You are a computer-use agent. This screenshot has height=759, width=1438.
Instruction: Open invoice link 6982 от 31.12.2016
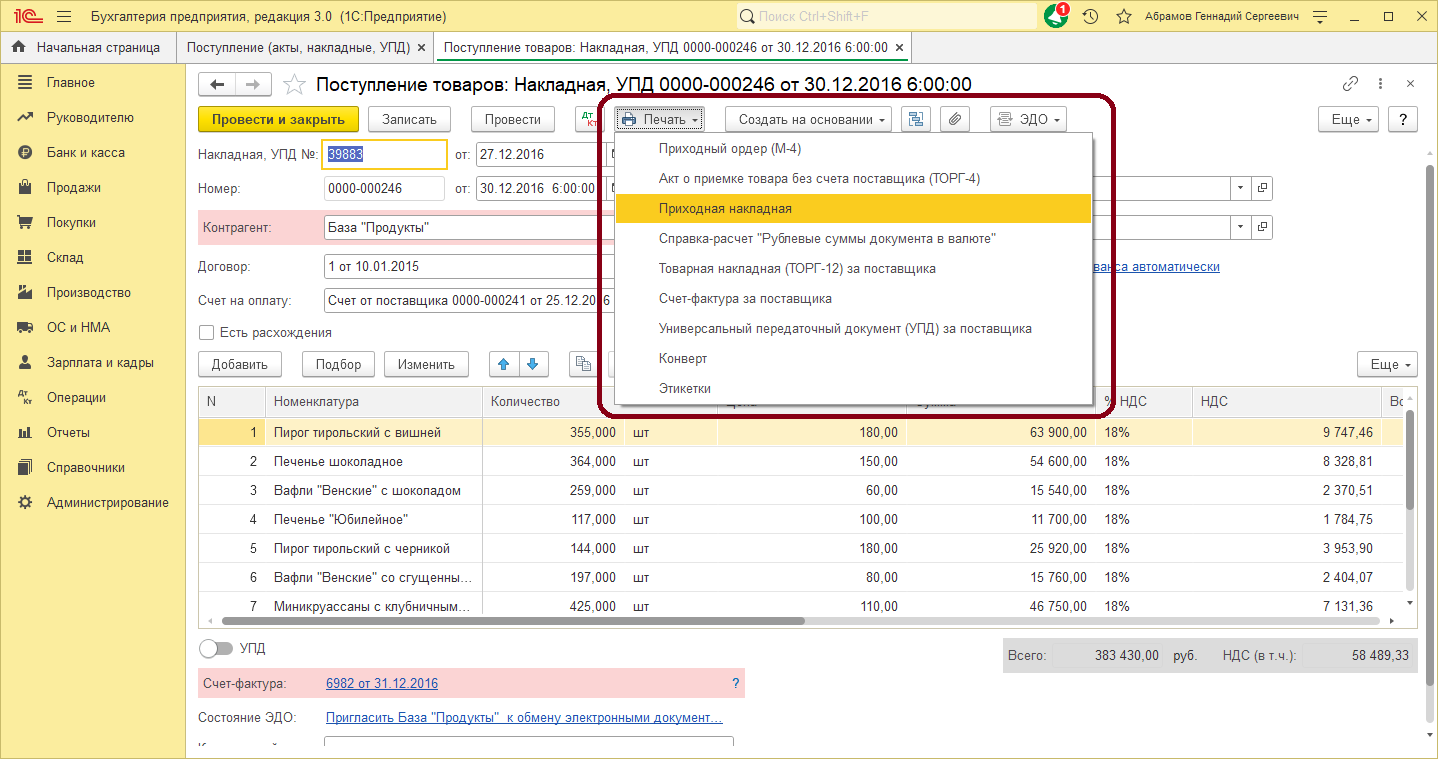[382, 683]
